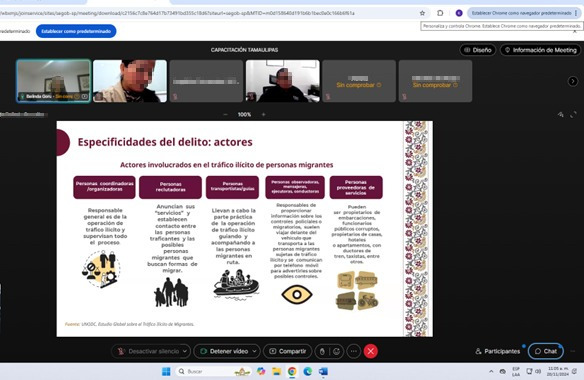
Task: Click Establecer como predeterminado button
Action: pos(76,31)
